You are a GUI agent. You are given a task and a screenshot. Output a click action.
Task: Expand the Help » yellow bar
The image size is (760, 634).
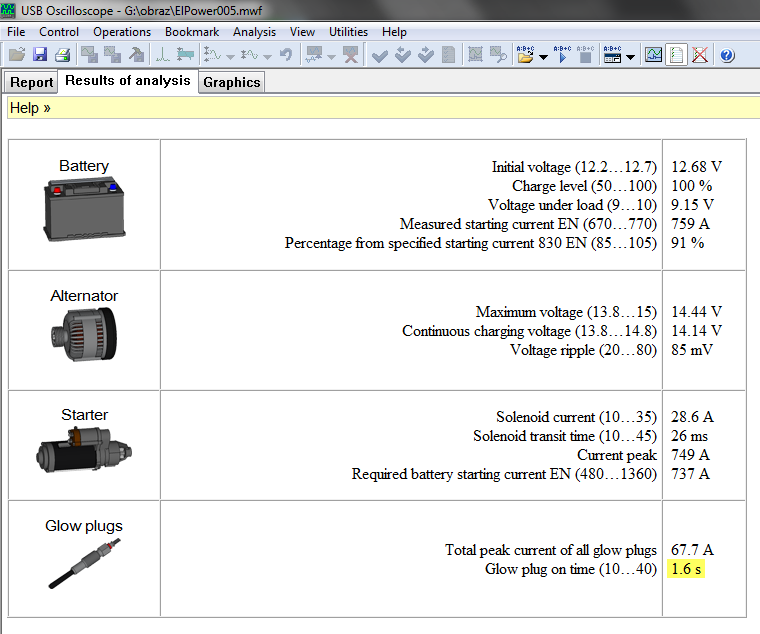[x=30, y=107]
